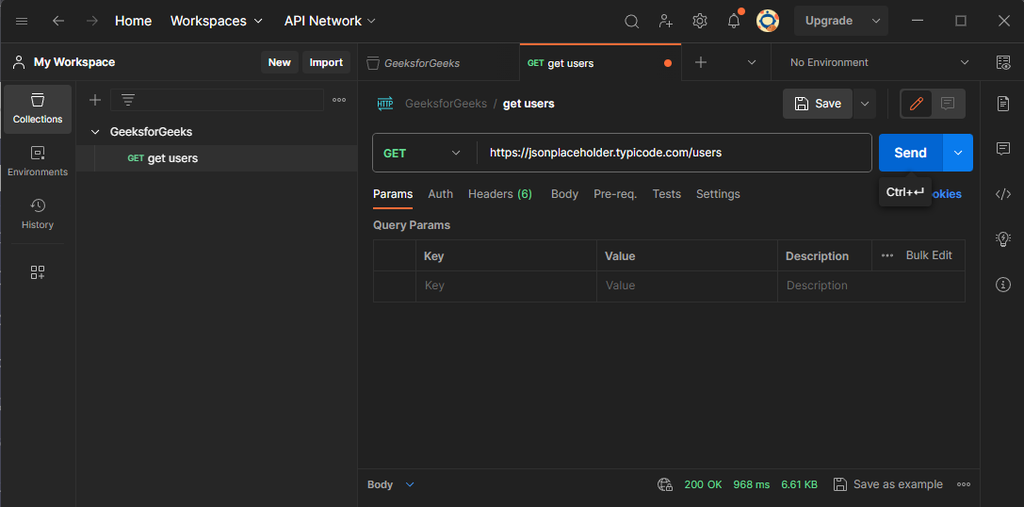Switch to the Body request tab

[564, 194]
